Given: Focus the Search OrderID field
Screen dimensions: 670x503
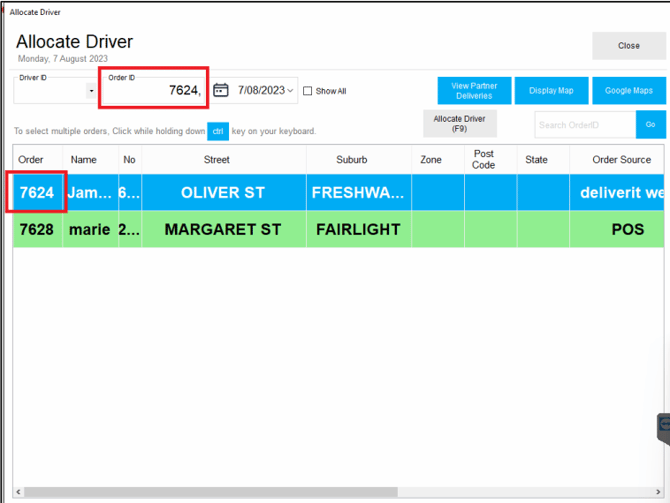Looking at the screenshot, I should tap(585, 125).
